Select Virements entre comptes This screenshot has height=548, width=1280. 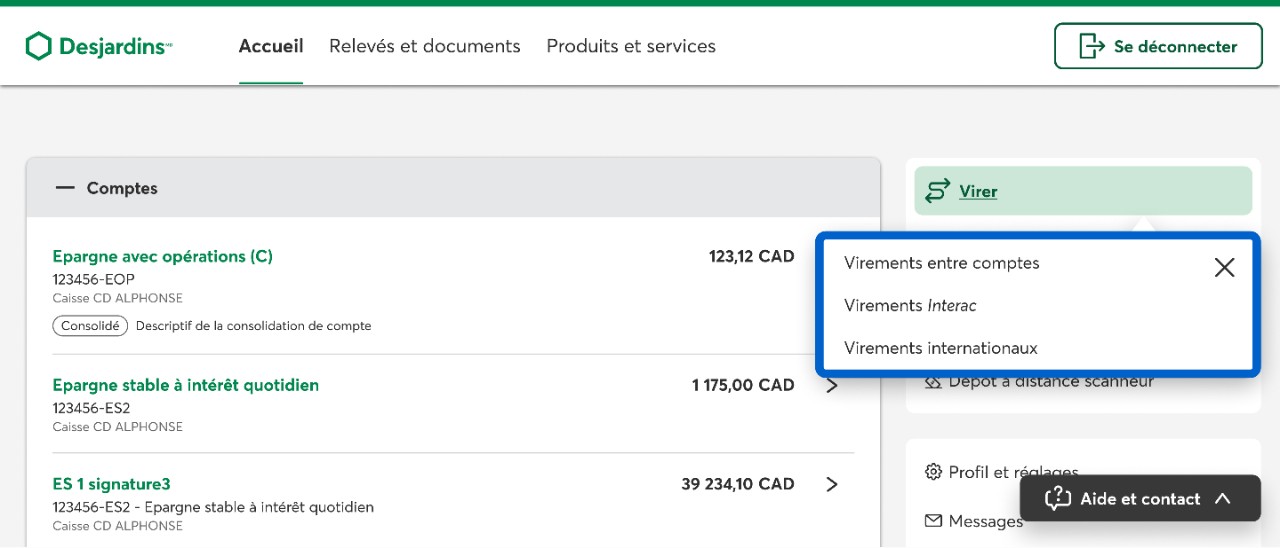point(941,263)
